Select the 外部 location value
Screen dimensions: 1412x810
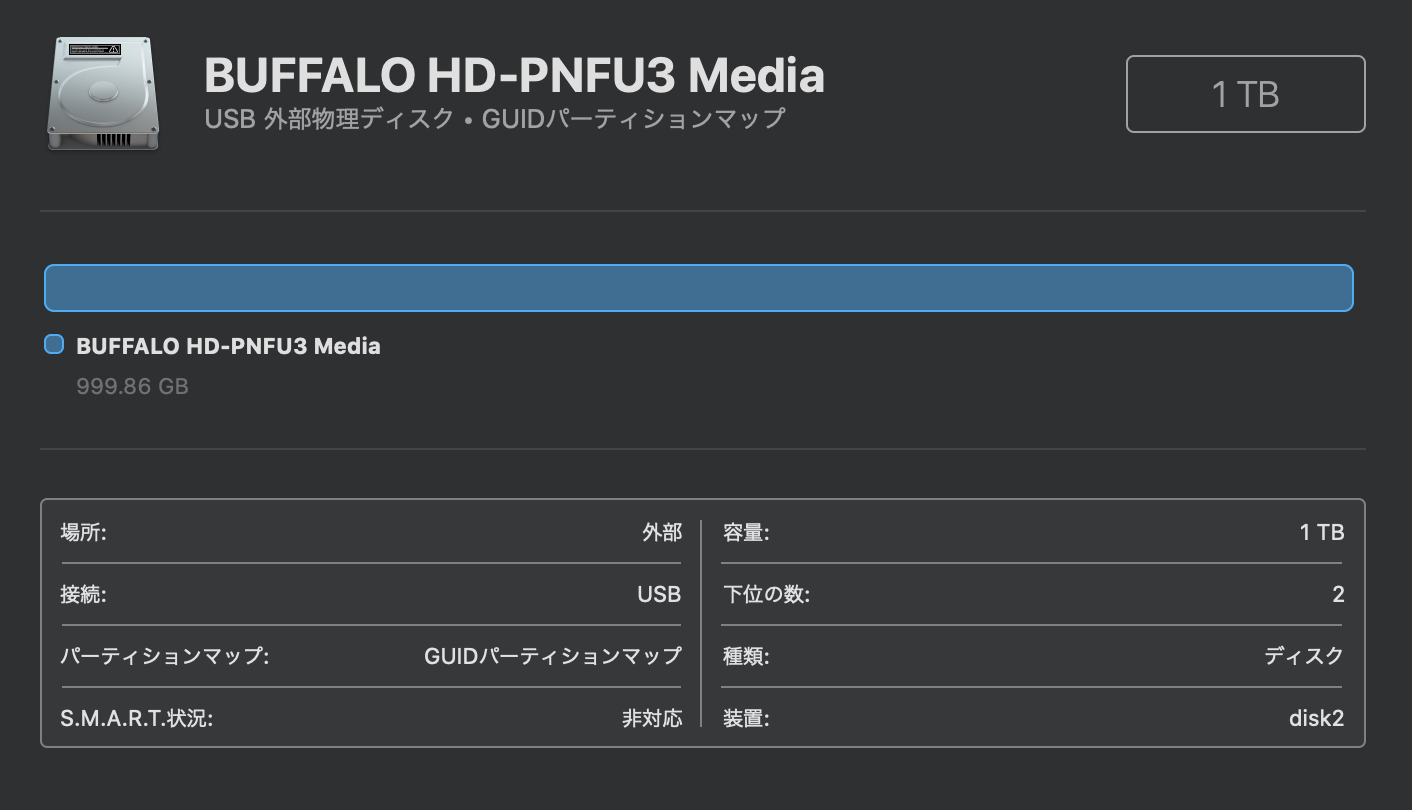point(661,533)
